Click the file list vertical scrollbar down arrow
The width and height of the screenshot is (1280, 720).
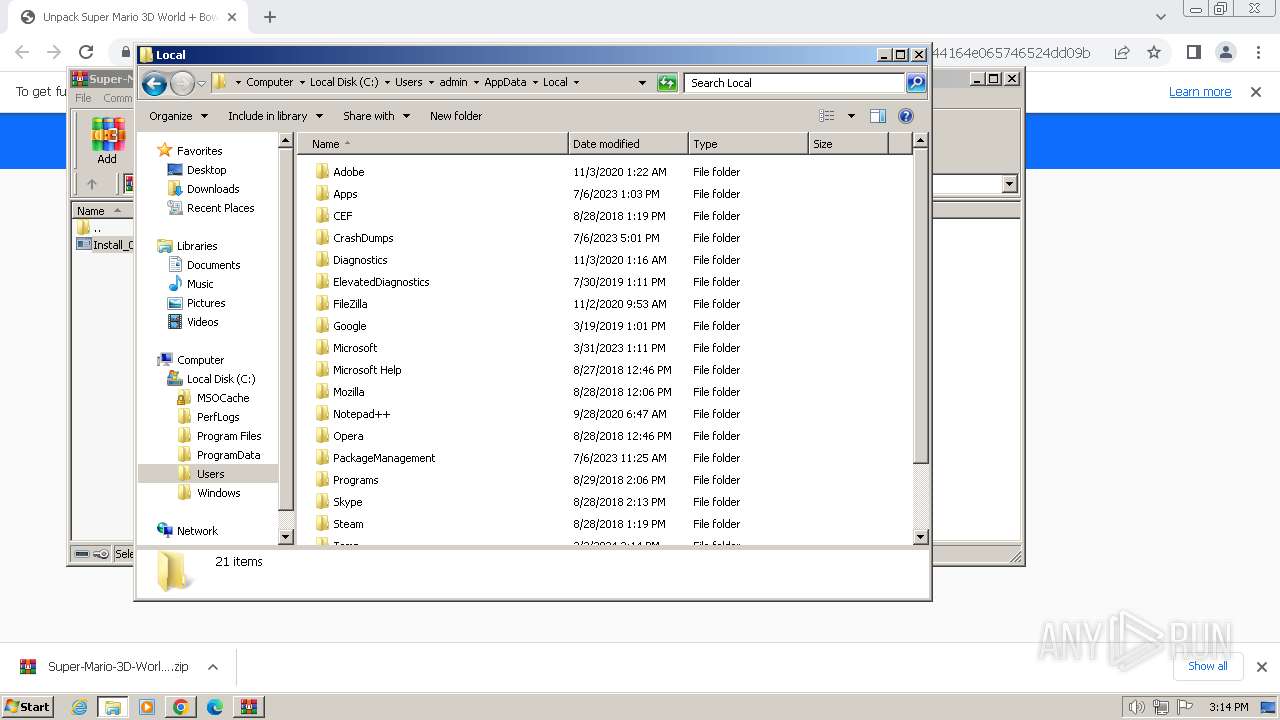[921, 537]
